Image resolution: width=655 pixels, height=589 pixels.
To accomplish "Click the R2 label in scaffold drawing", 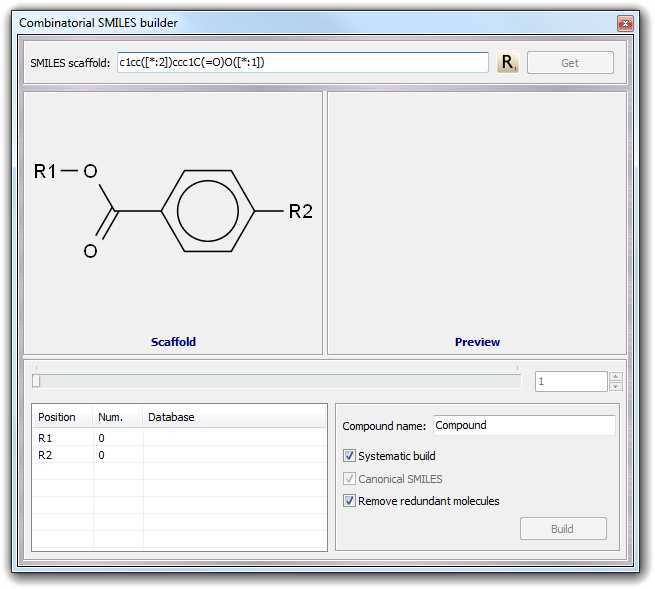I will 301,211.
